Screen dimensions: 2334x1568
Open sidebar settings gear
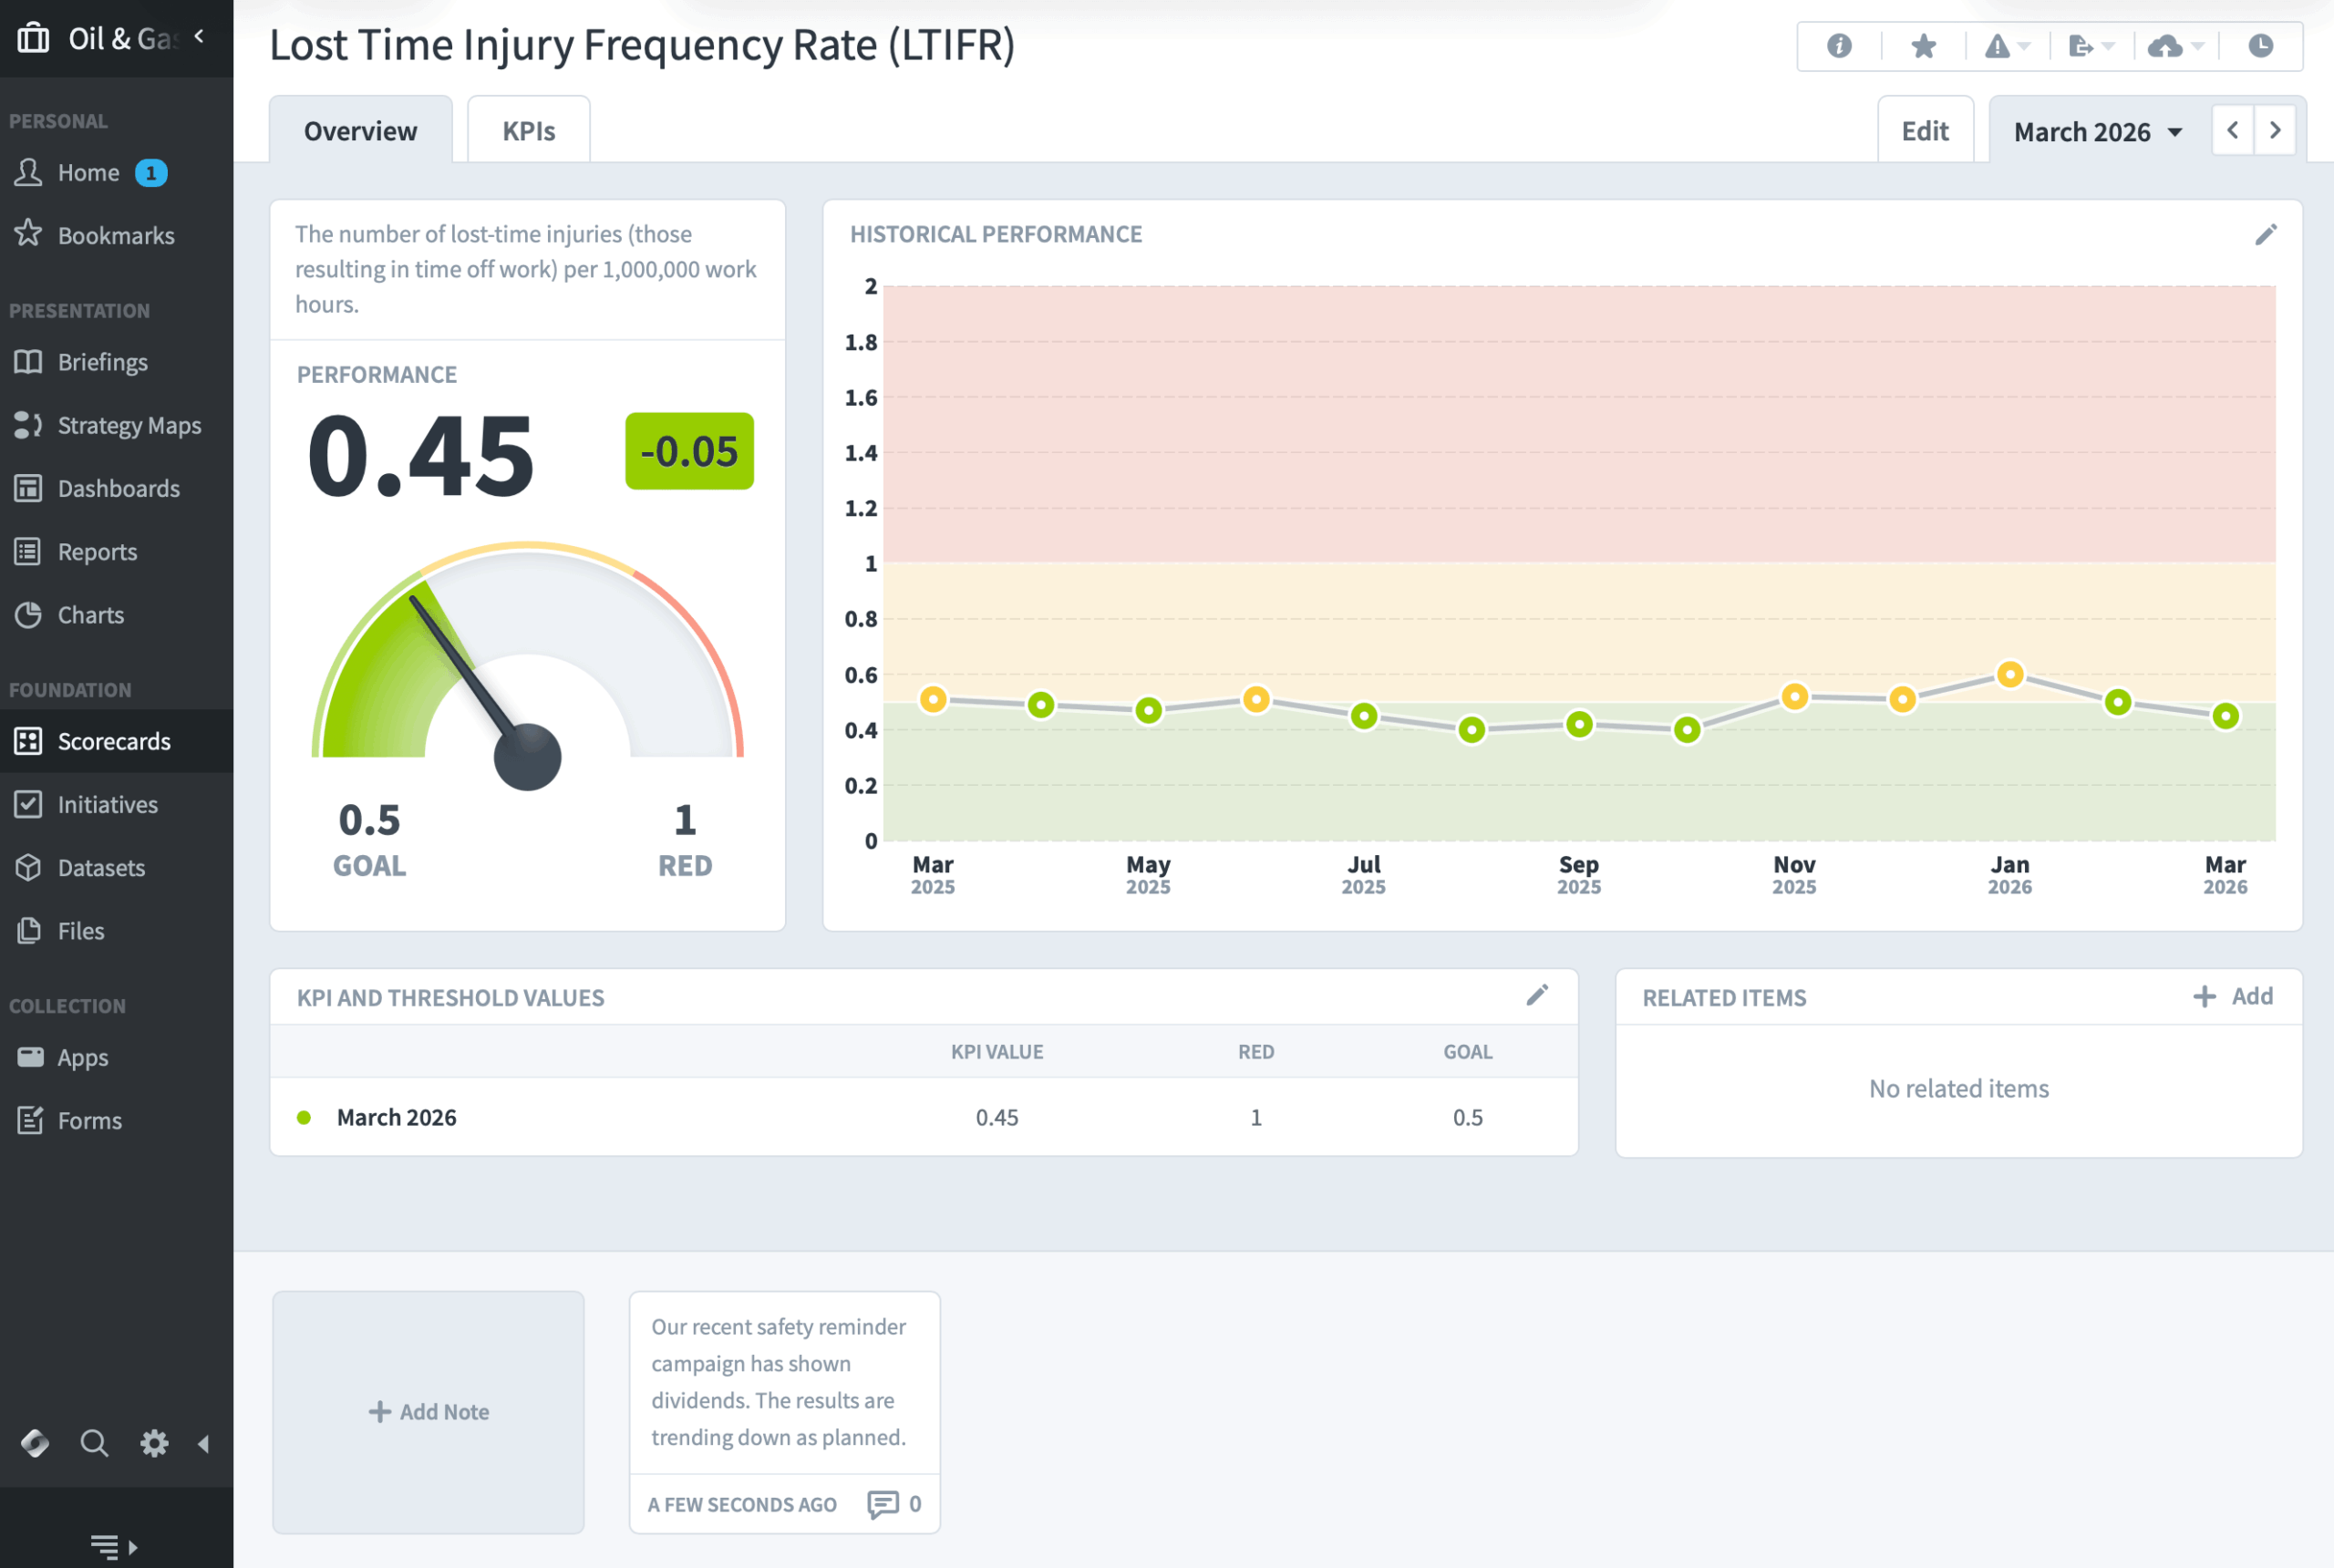(154, 1443)
